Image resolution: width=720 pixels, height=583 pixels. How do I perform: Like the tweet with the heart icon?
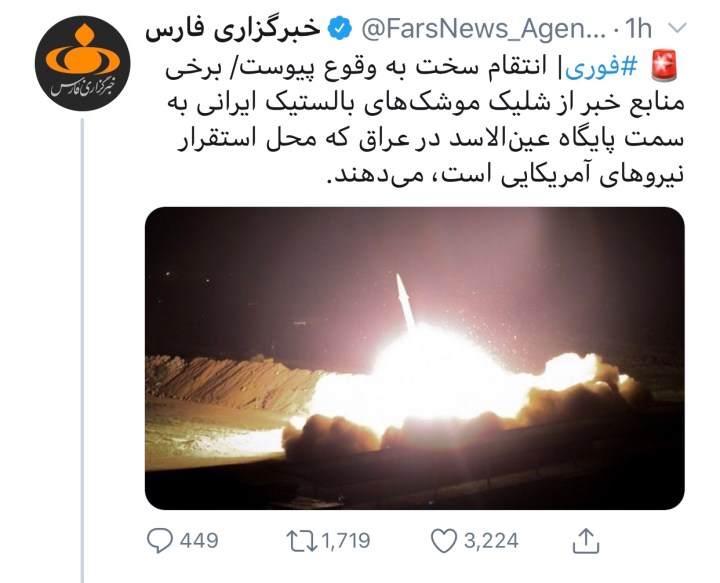coord(444,541)
